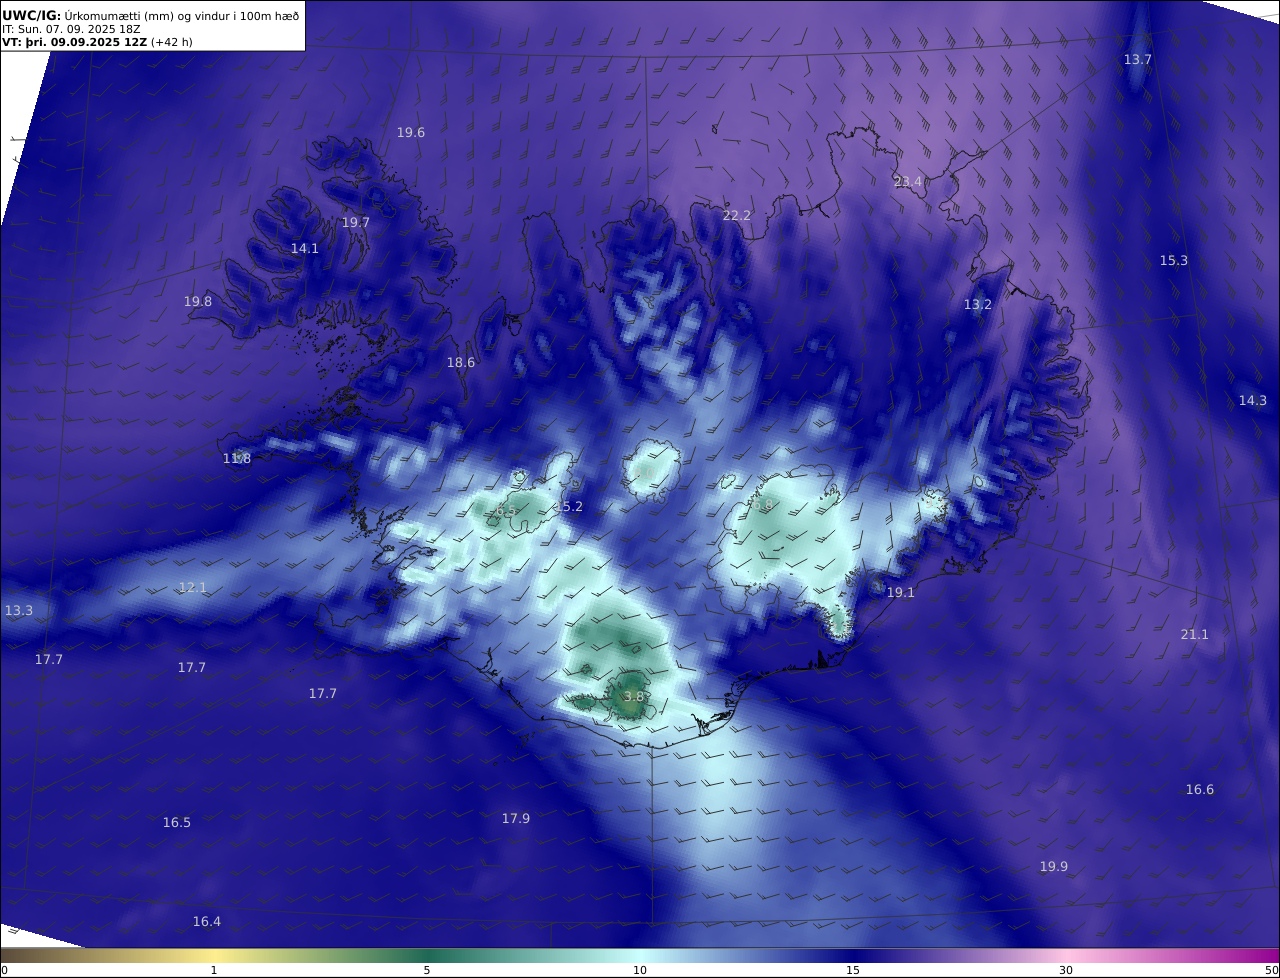Click the color scale tick label 15
Image resolution: width=1280 pixels, height=978 pixels.
[853, 970]
